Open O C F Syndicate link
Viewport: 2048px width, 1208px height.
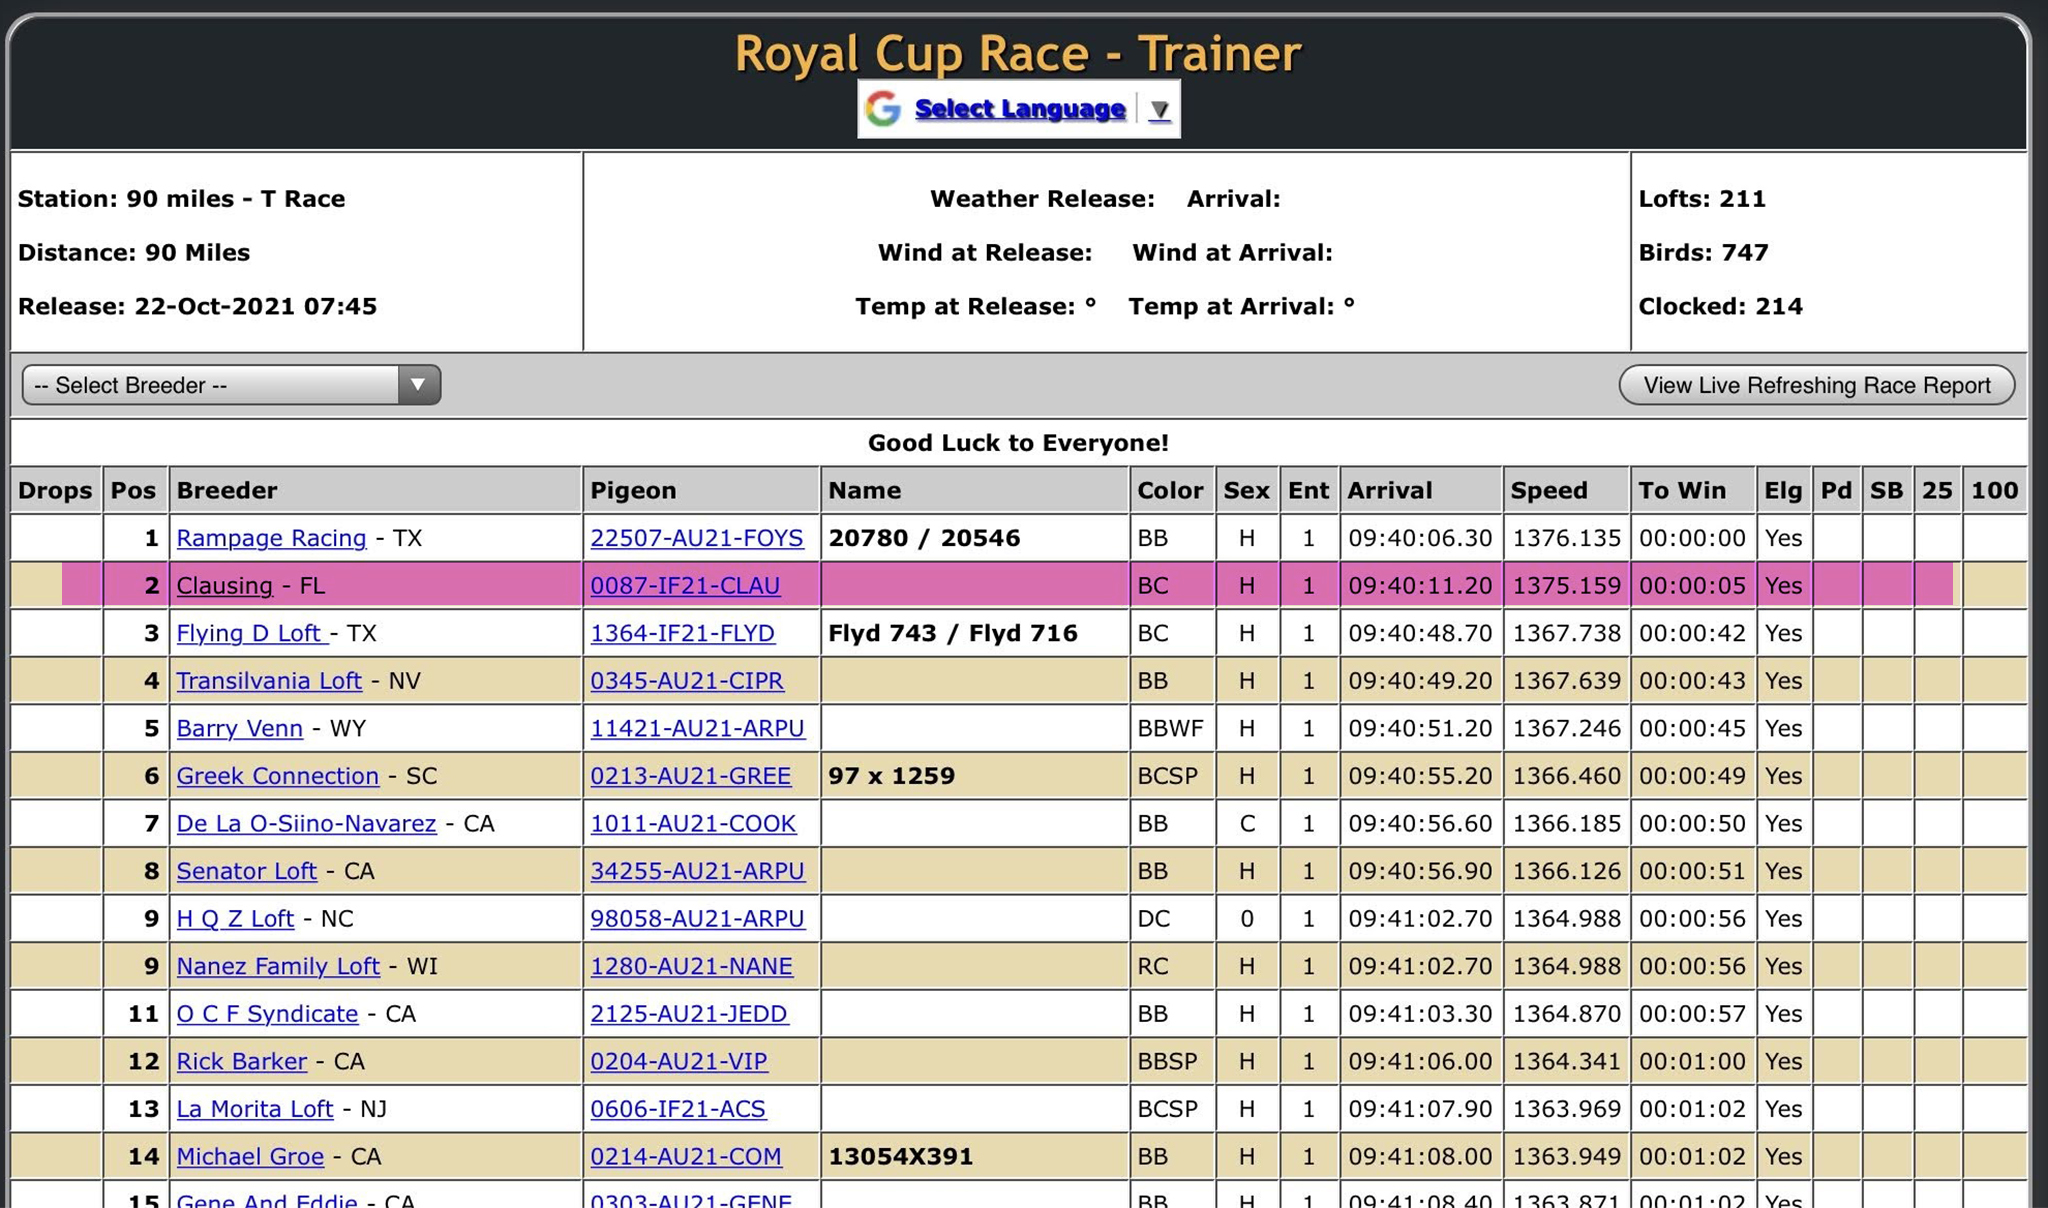pos(266,1013)
